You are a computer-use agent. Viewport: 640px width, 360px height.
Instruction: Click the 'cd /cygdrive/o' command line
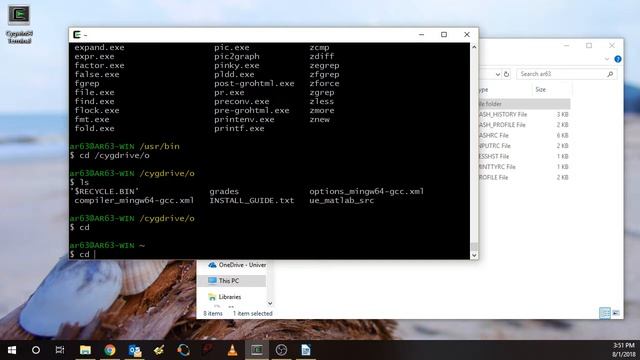[x=110, y=156]
